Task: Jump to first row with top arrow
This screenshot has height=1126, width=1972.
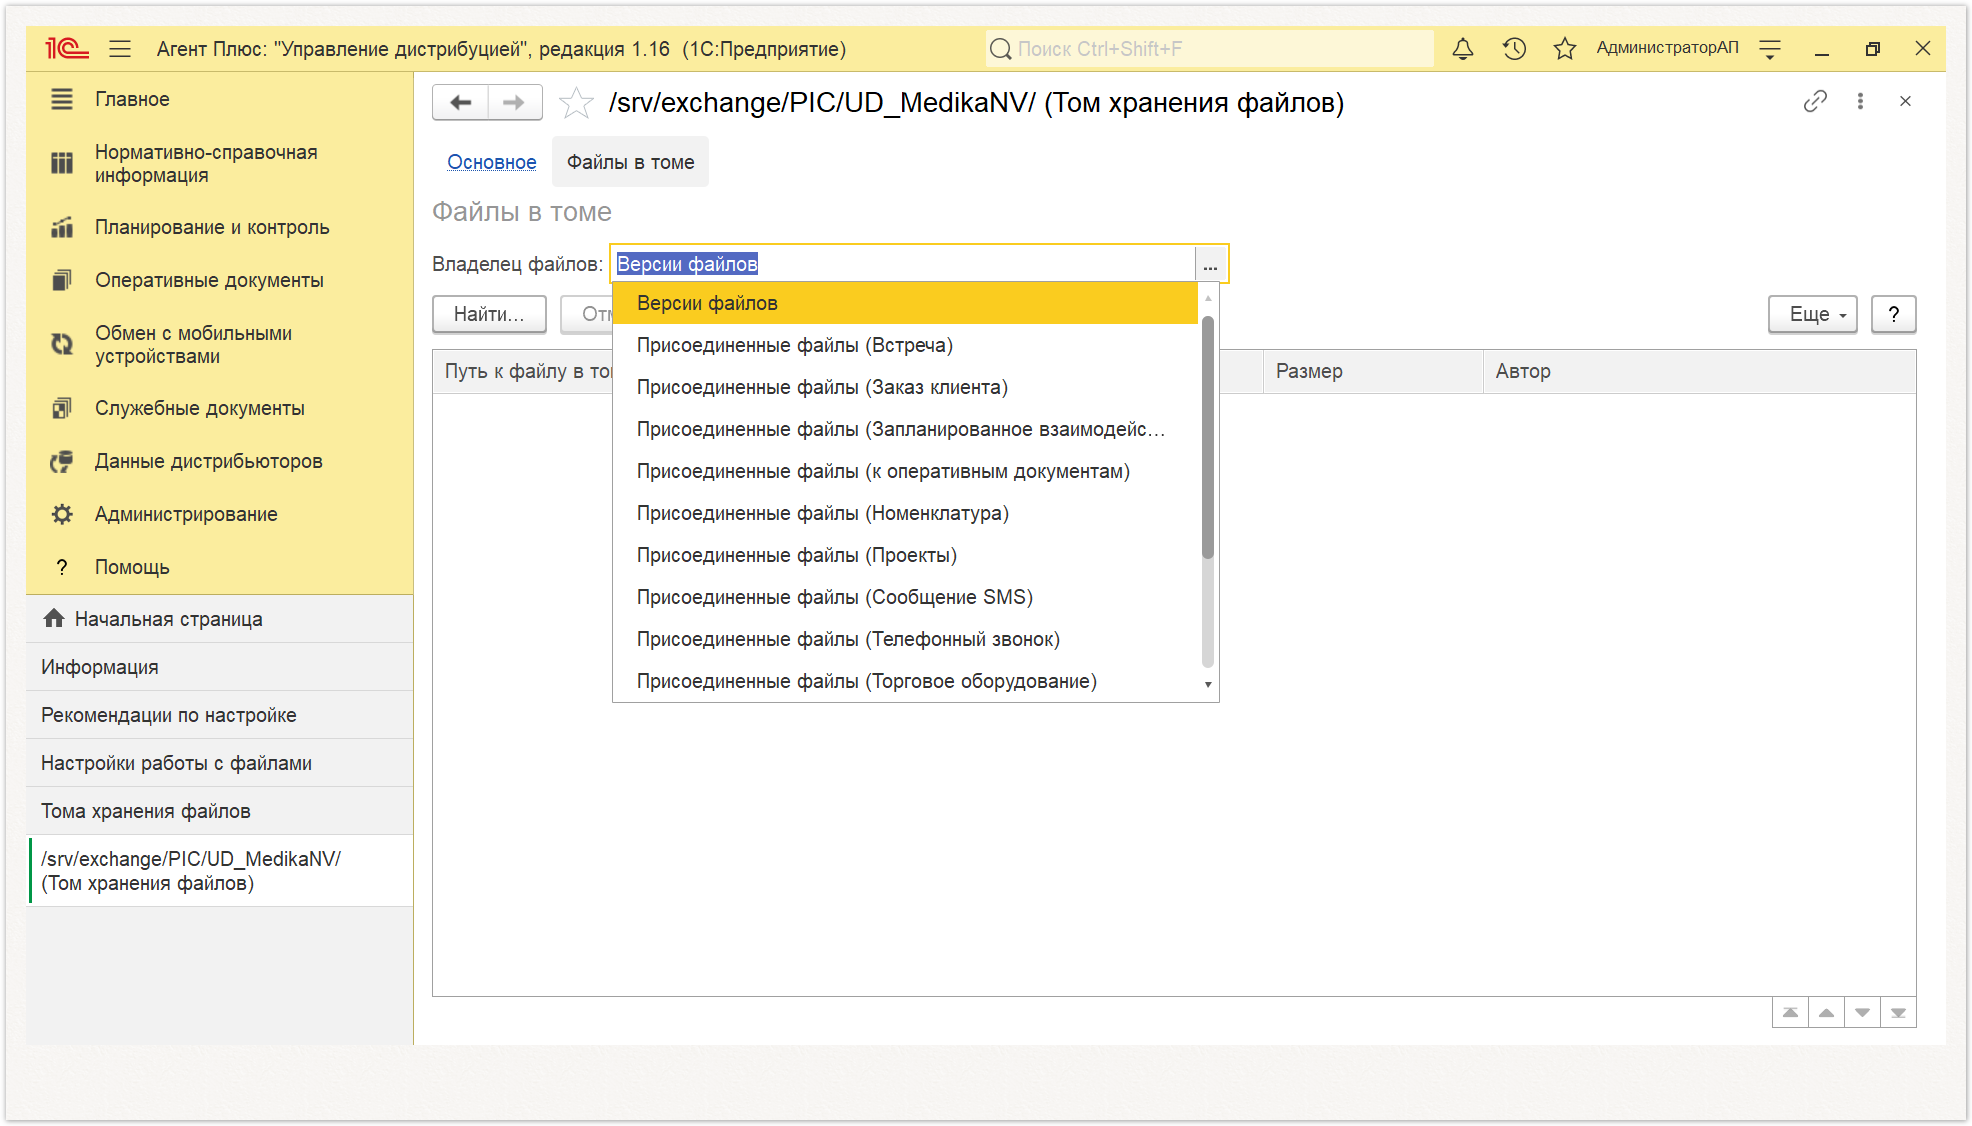Action: tap(1790, 1012)
